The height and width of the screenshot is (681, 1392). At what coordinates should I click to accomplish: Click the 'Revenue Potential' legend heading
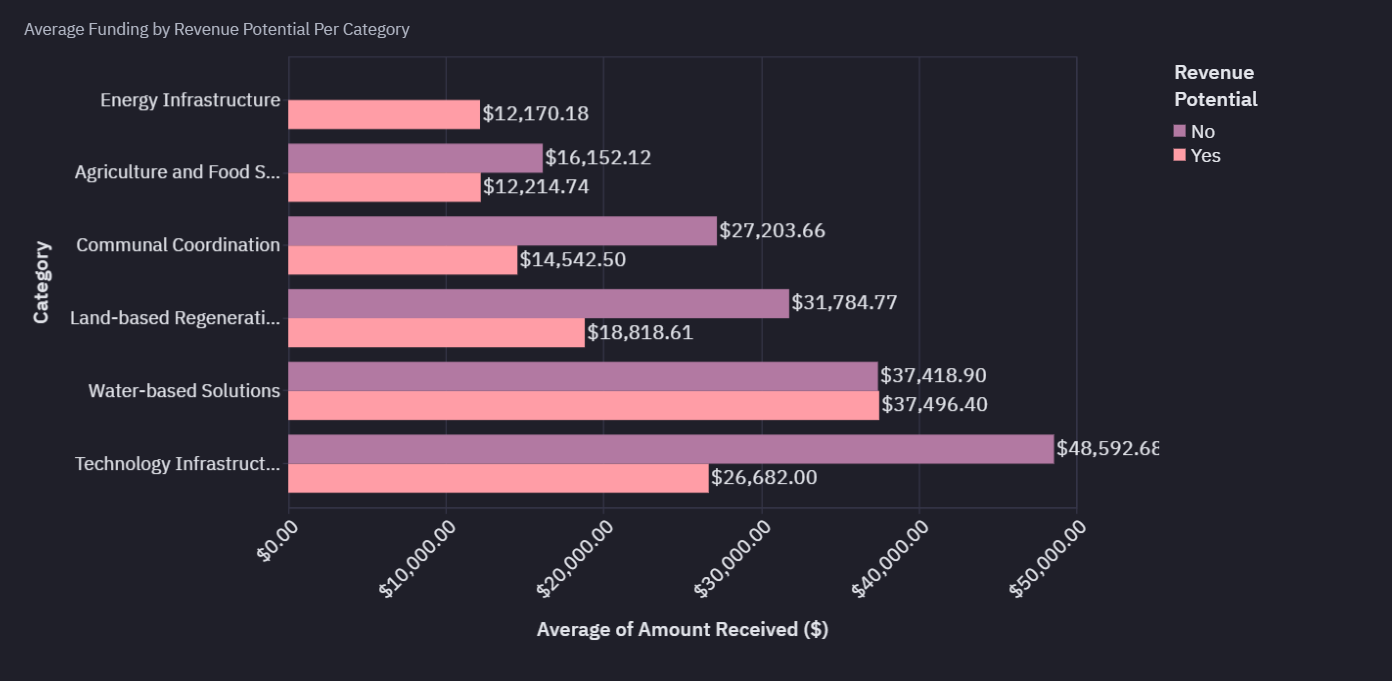pyautogui.click(x=1215, y=86)
